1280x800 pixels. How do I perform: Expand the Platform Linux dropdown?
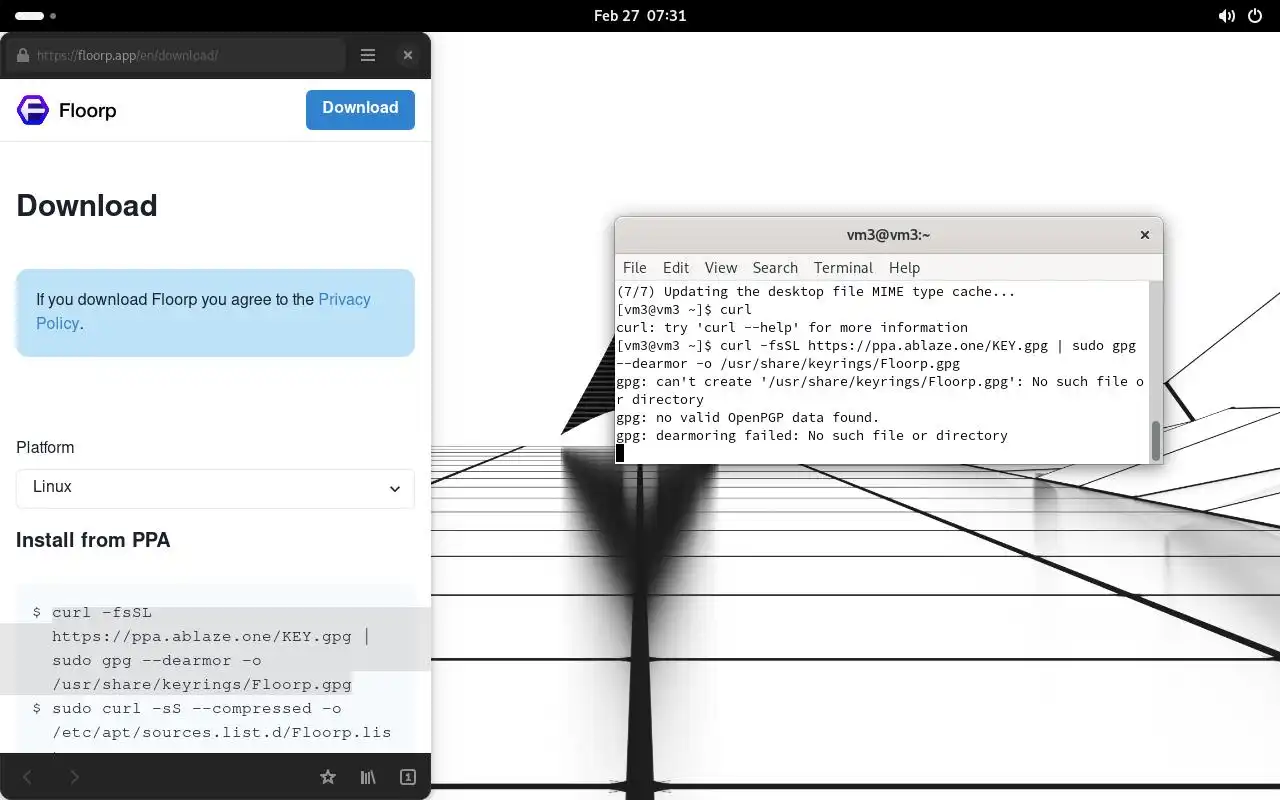click(x=215, y=488)
